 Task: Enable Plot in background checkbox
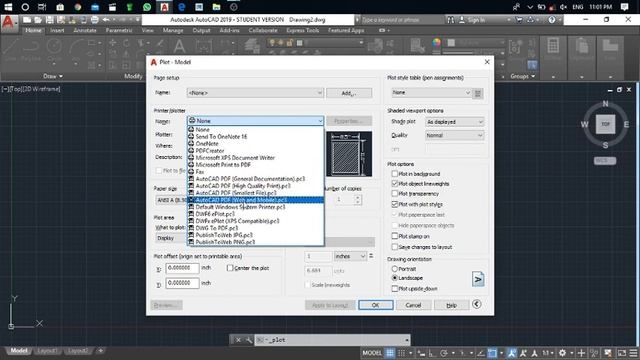point(395,174)
